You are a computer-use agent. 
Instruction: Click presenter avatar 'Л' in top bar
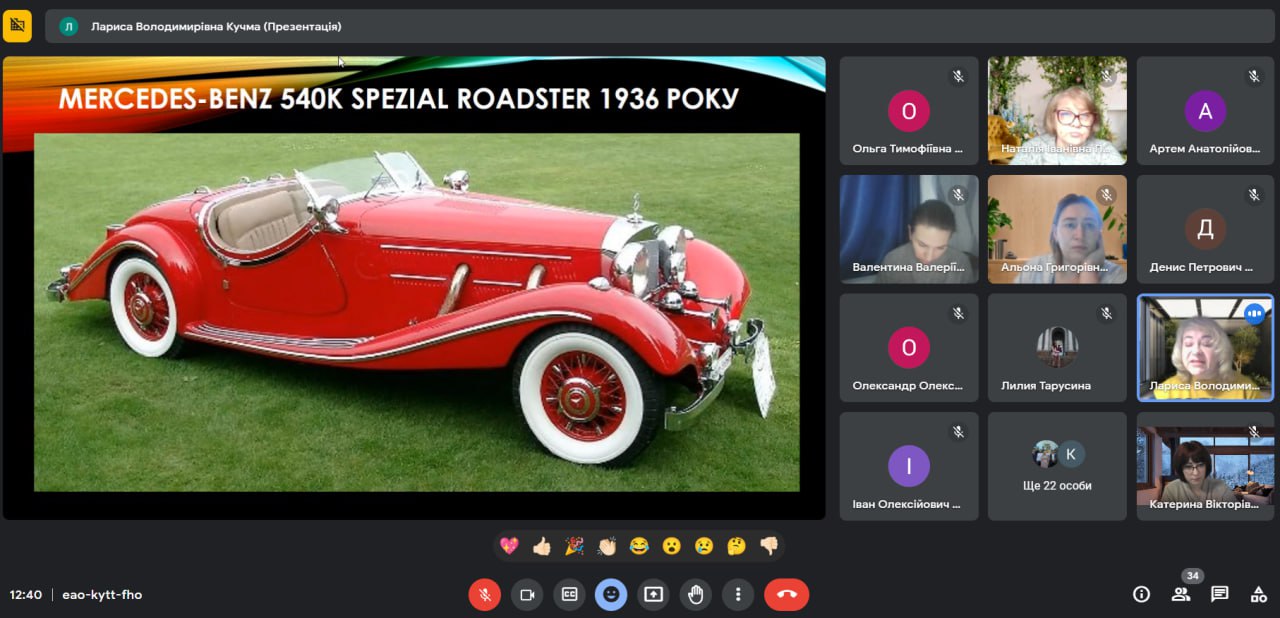(x=68, y=27)
